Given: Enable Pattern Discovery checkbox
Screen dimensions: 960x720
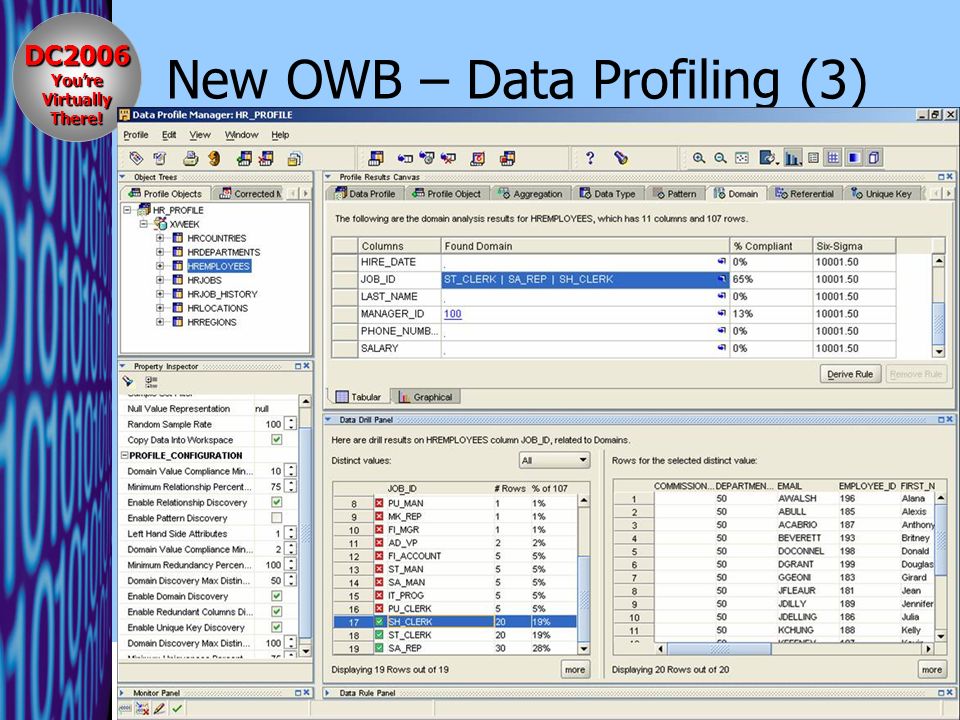Looking at the screenshot, I should click(x=277, y=518).
